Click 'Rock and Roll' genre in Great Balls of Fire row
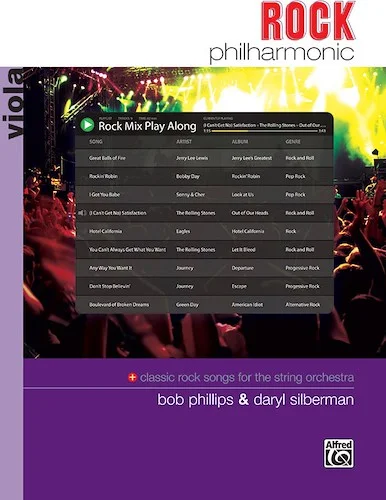The width and height of the screenshot is (386, 500). tap(299, 158)
